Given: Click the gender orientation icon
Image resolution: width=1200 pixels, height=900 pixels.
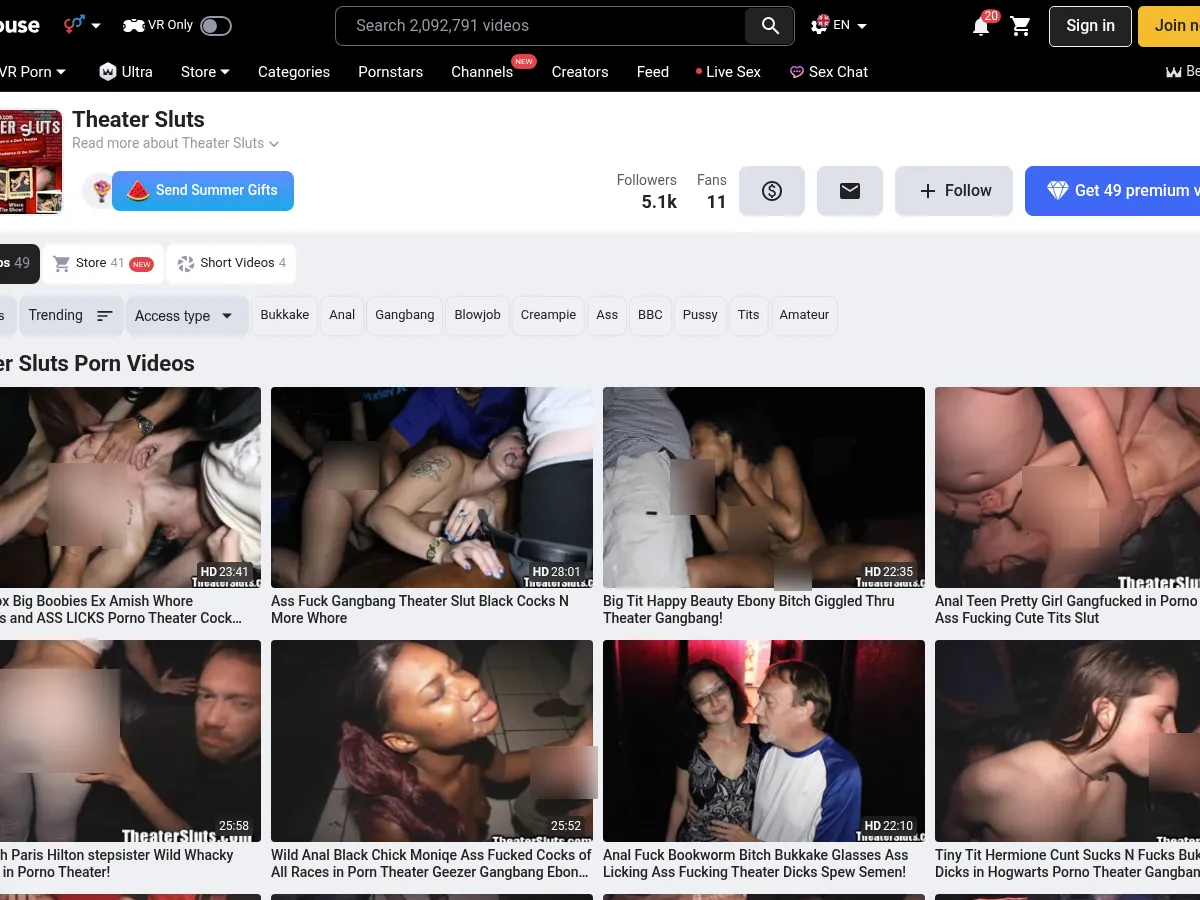Looking at the screenshot, I should point(74,24).
